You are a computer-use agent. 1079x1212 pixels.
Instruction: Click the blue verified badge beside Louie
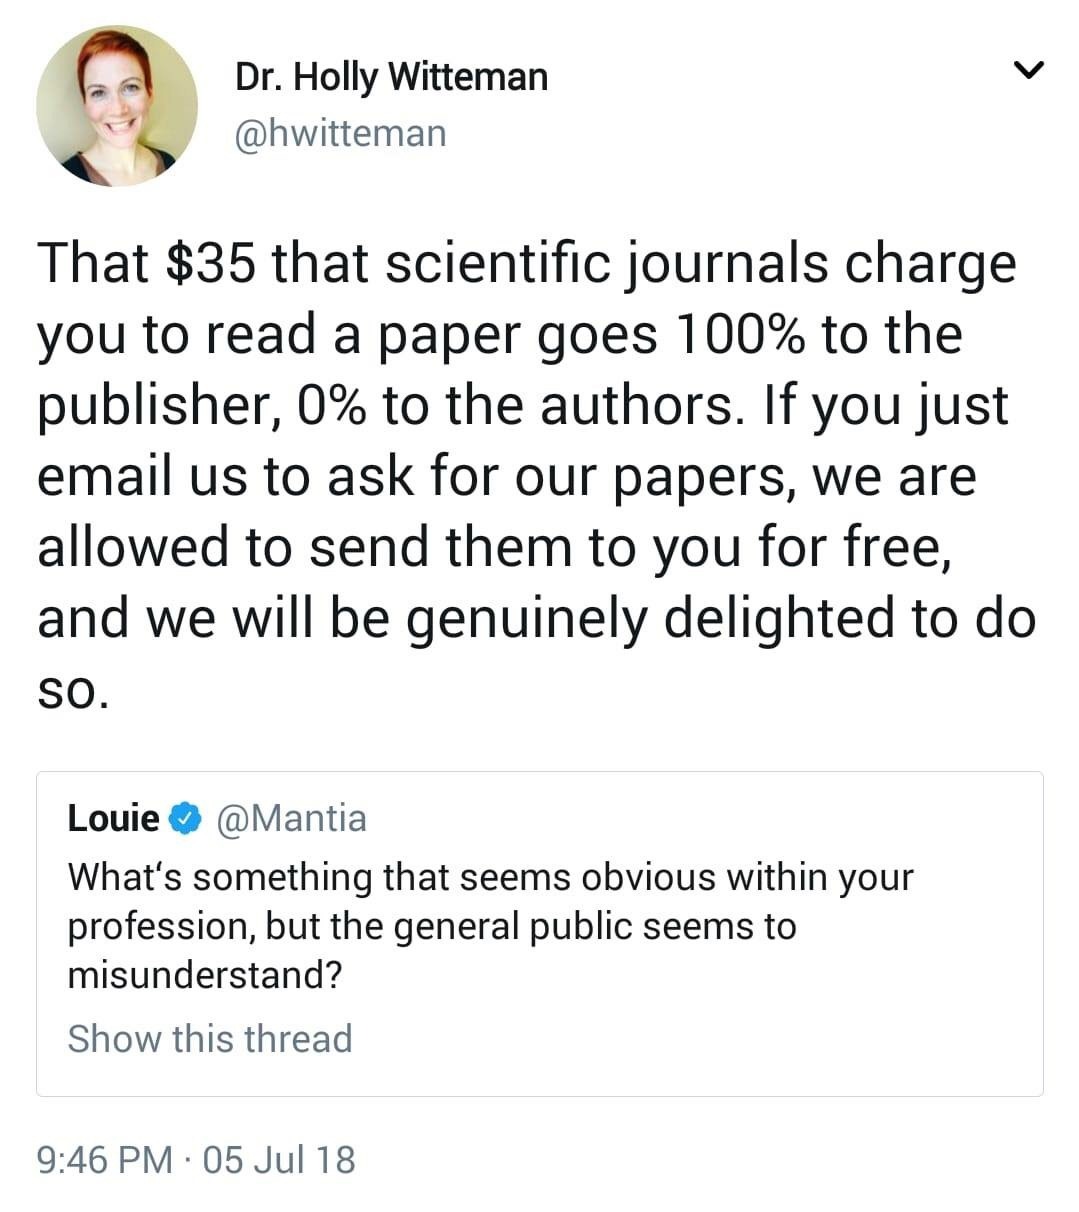182,819
